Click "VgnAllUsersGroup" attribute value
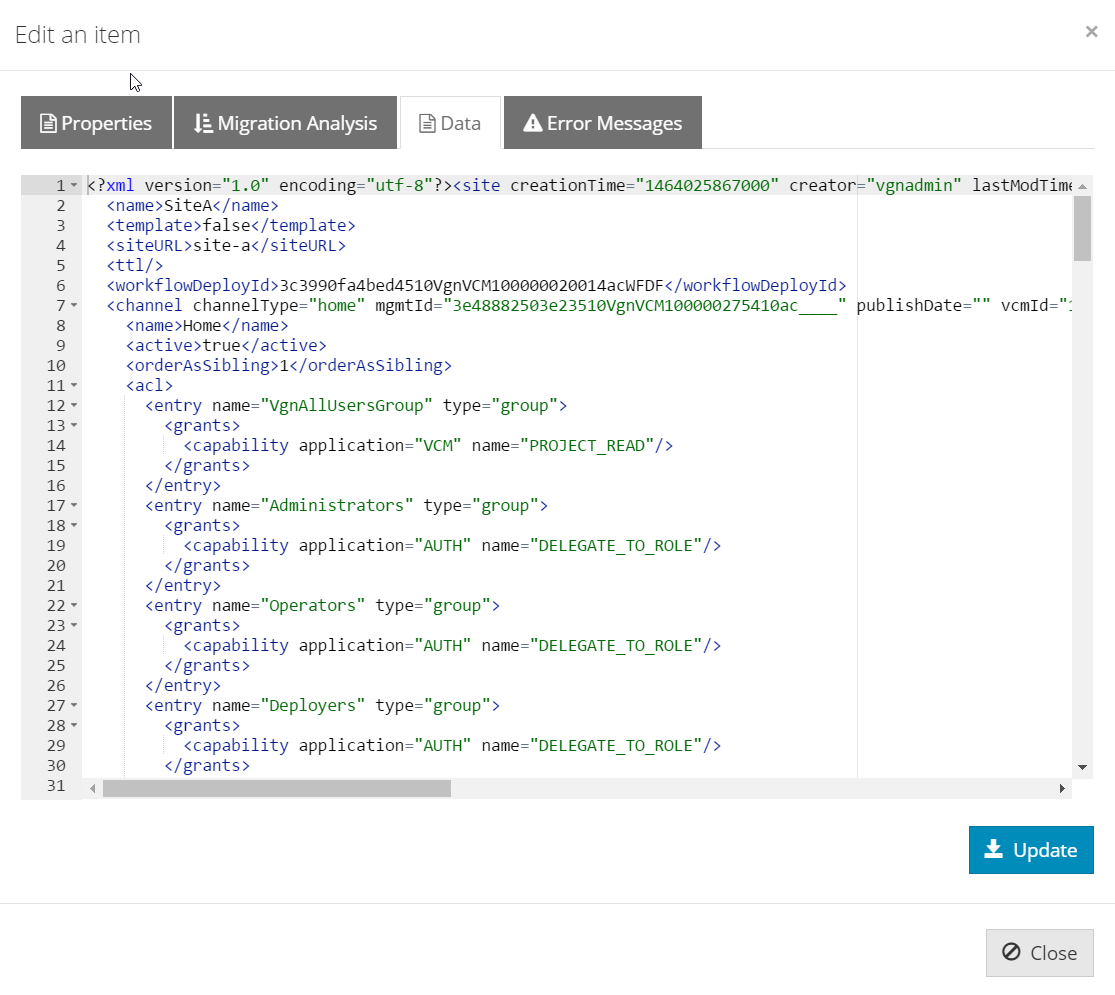This screenshot has height=995, width=1115. pos(346,405)
